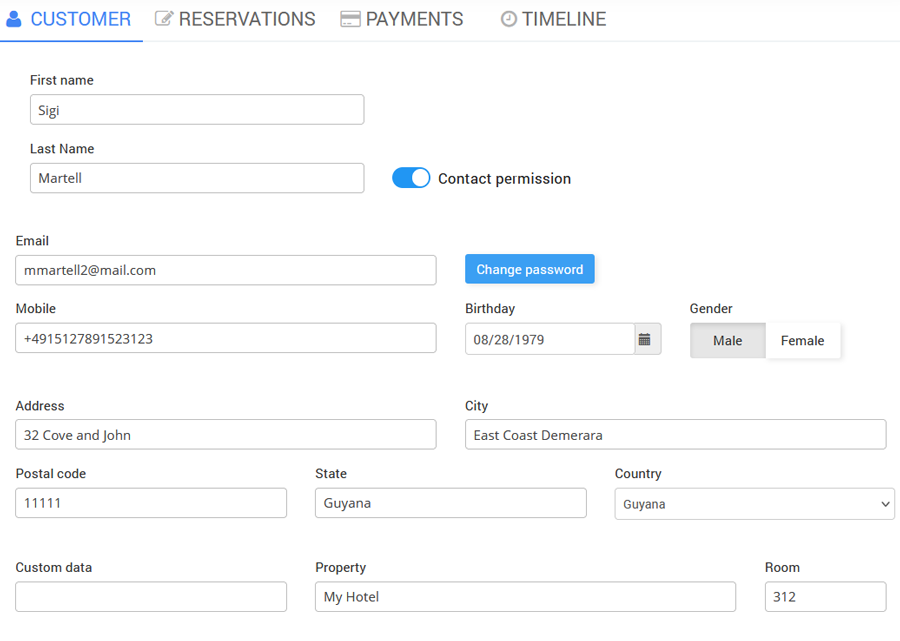Click the Address input field
The image size is (900, 641).
(225, 434)
